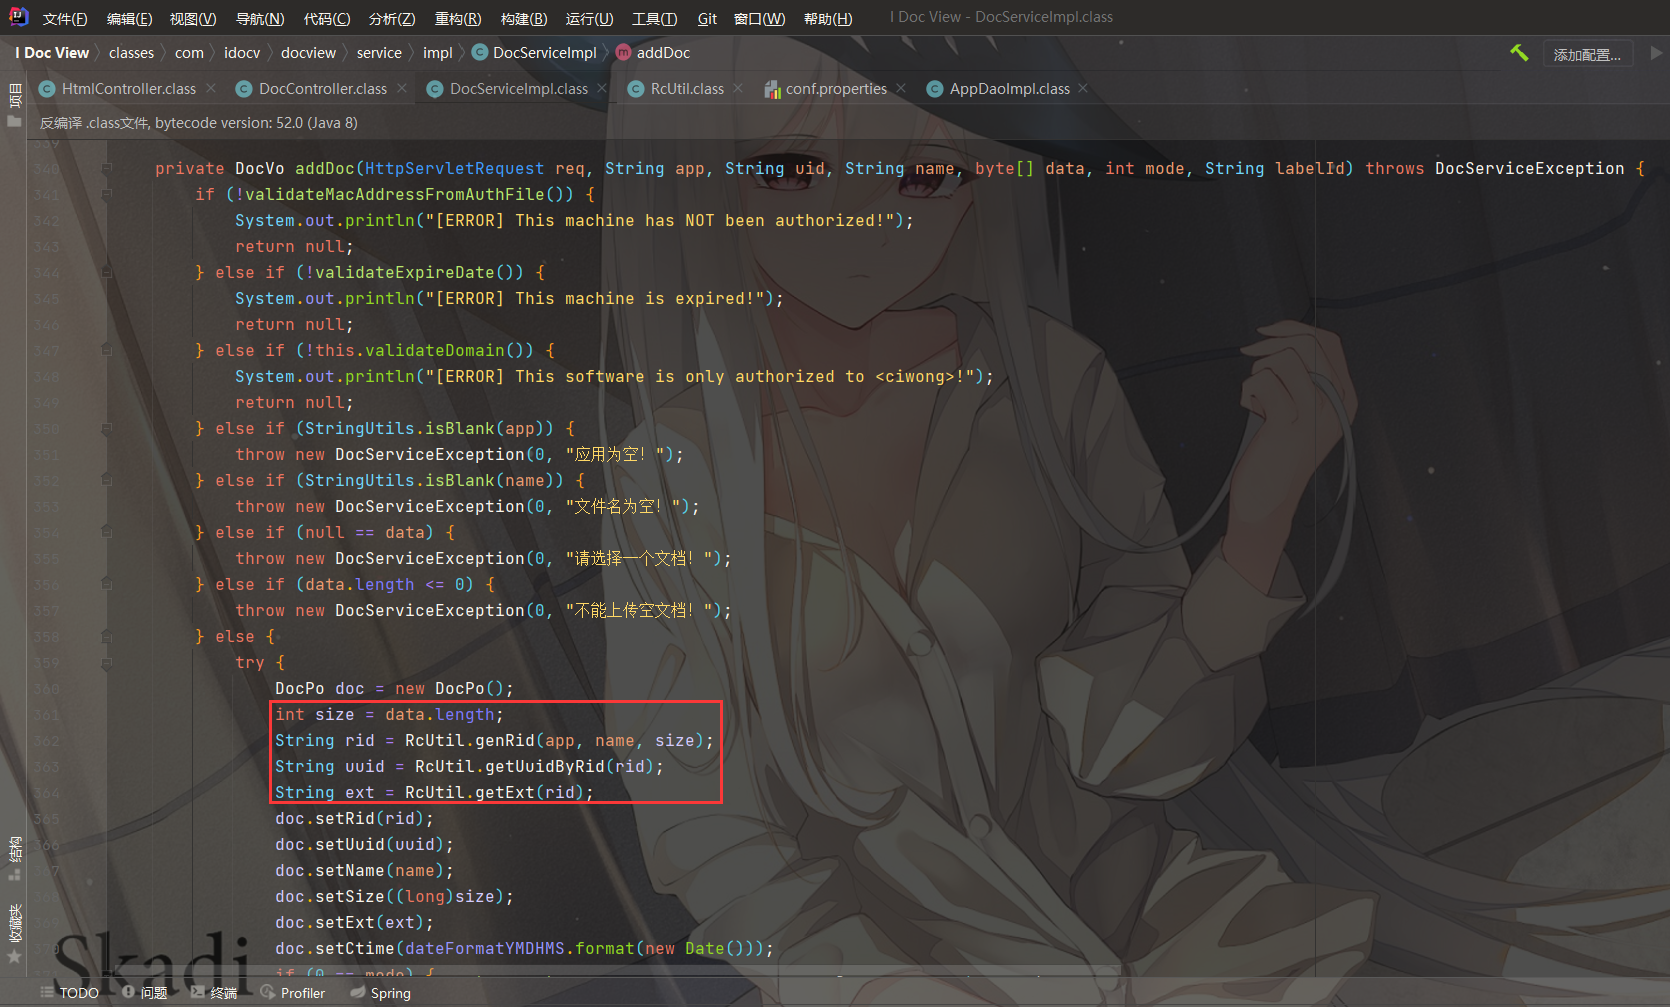Collapse the else block at line 358

107,636
